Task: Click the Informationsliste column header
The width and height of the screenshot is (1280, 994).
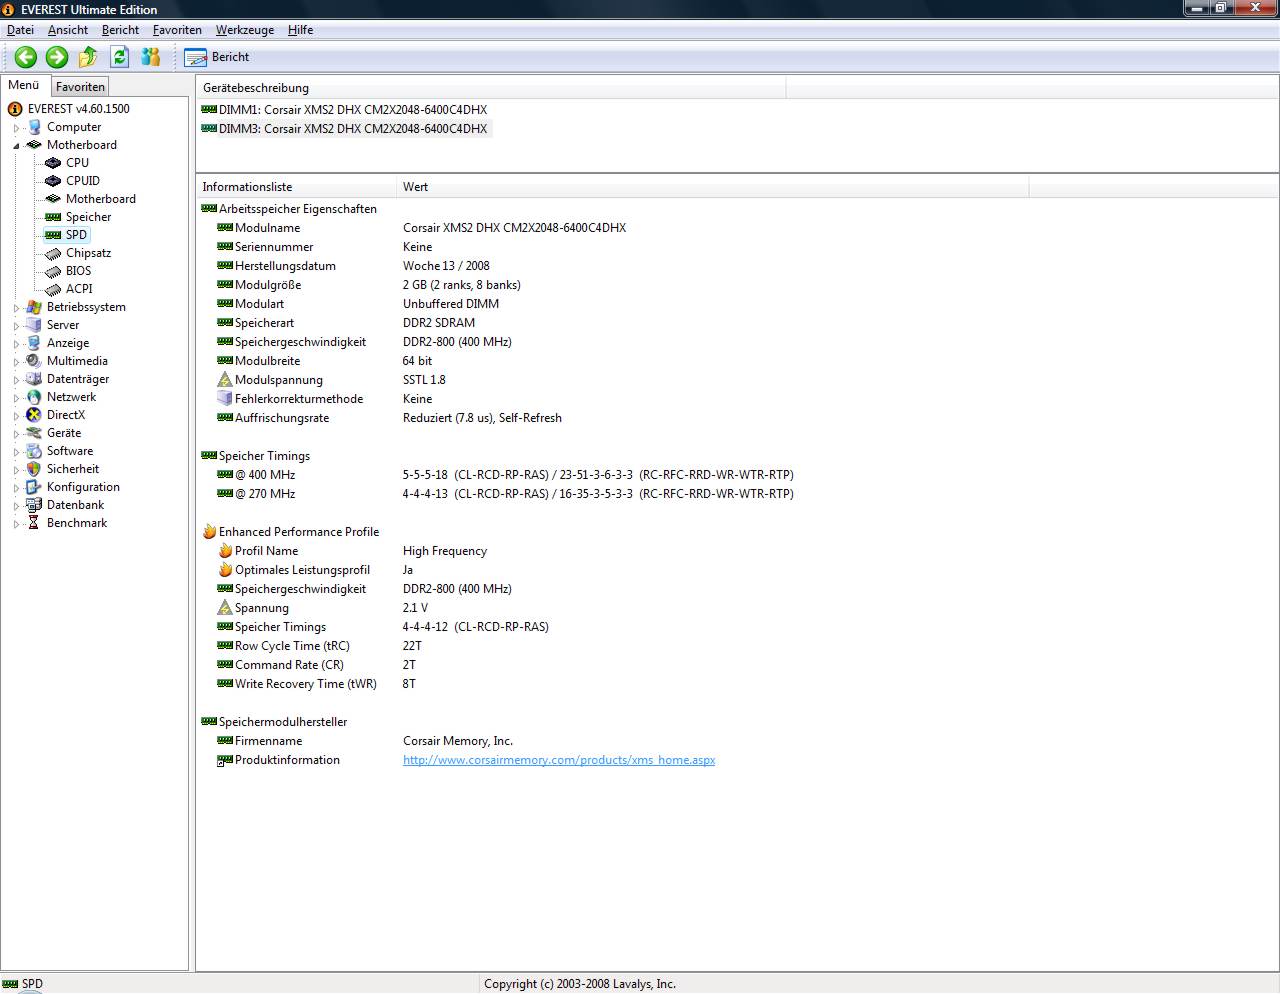Action: (x=296, y=187)
